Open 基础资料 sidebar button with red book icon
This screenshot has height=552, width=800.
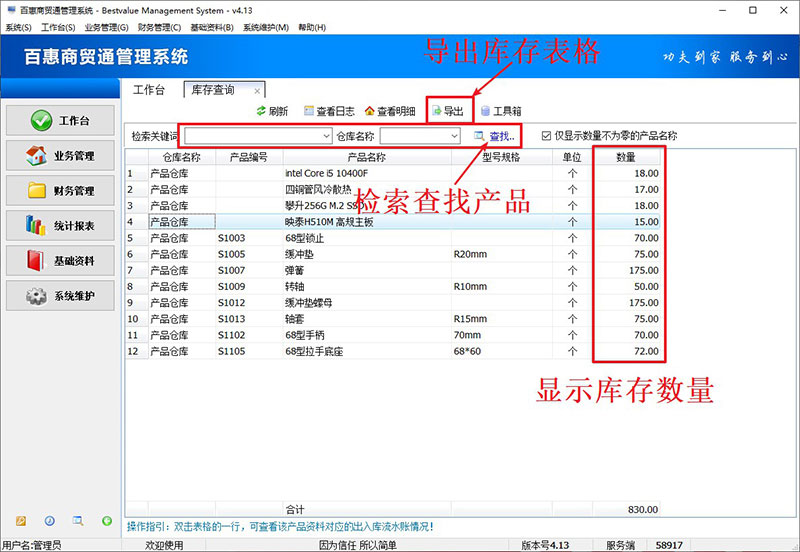coord(60,261)
